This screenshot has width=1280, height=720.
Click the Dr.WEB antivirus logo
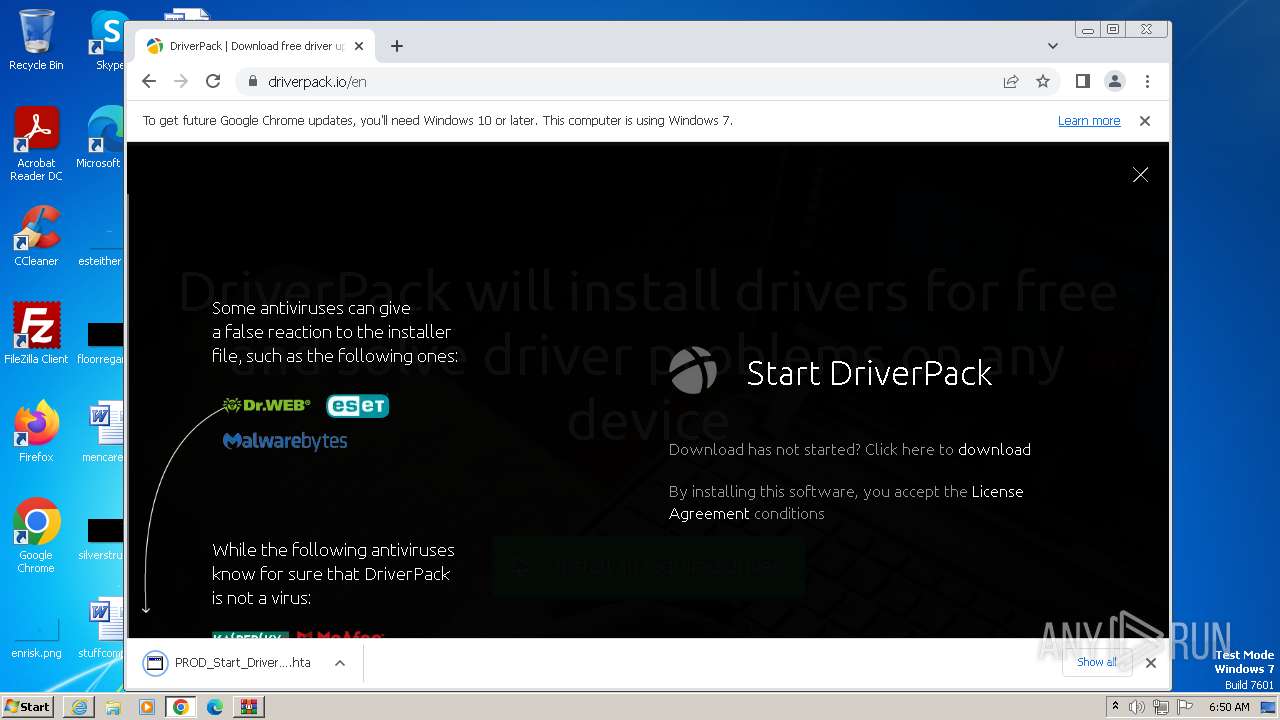tap(267, 405)
